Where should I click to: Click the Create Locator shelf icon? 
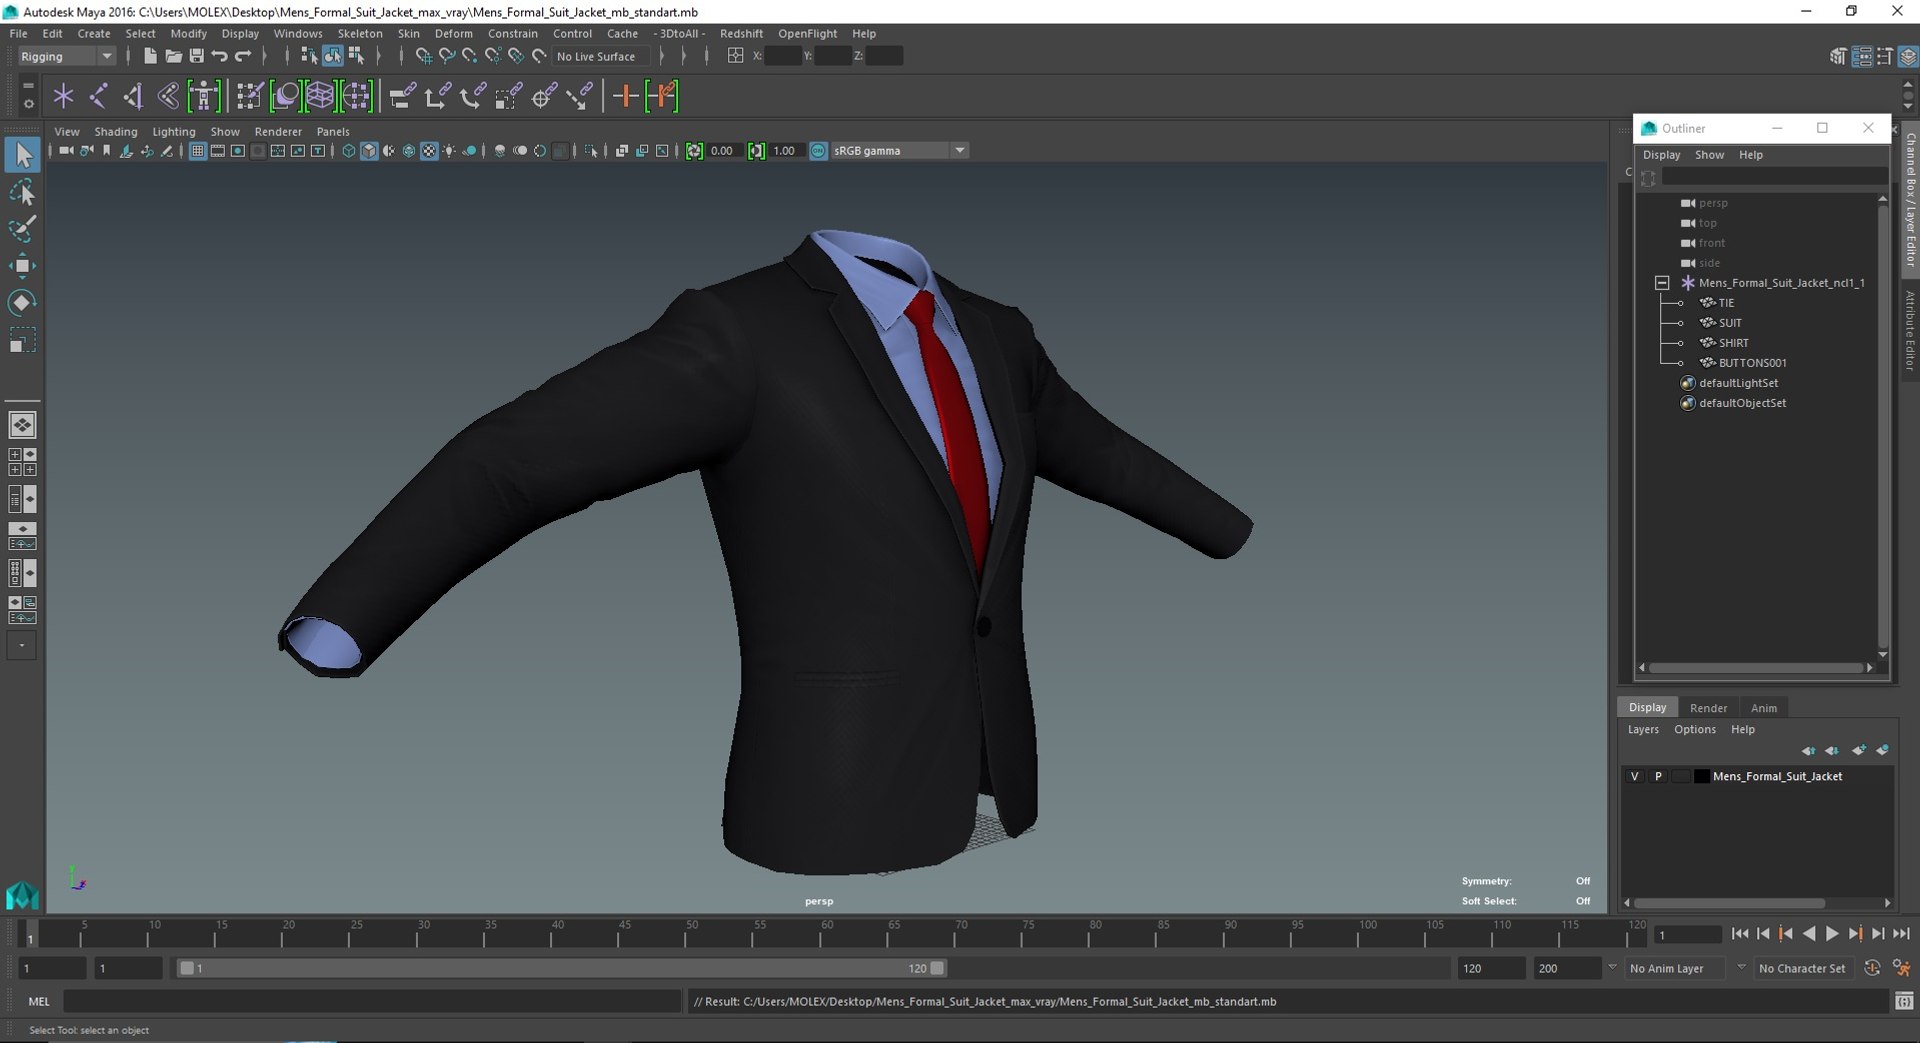click(x=63, y=96)
